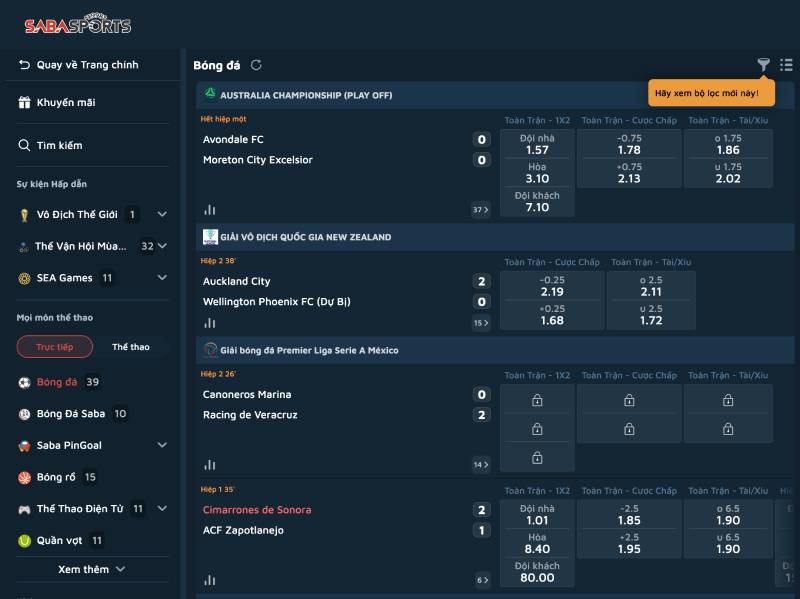The width and height of the screenshot is (800, 599).
Task: Click the refresh icon next to Bóng đá
Action: [x=256, y=65]
